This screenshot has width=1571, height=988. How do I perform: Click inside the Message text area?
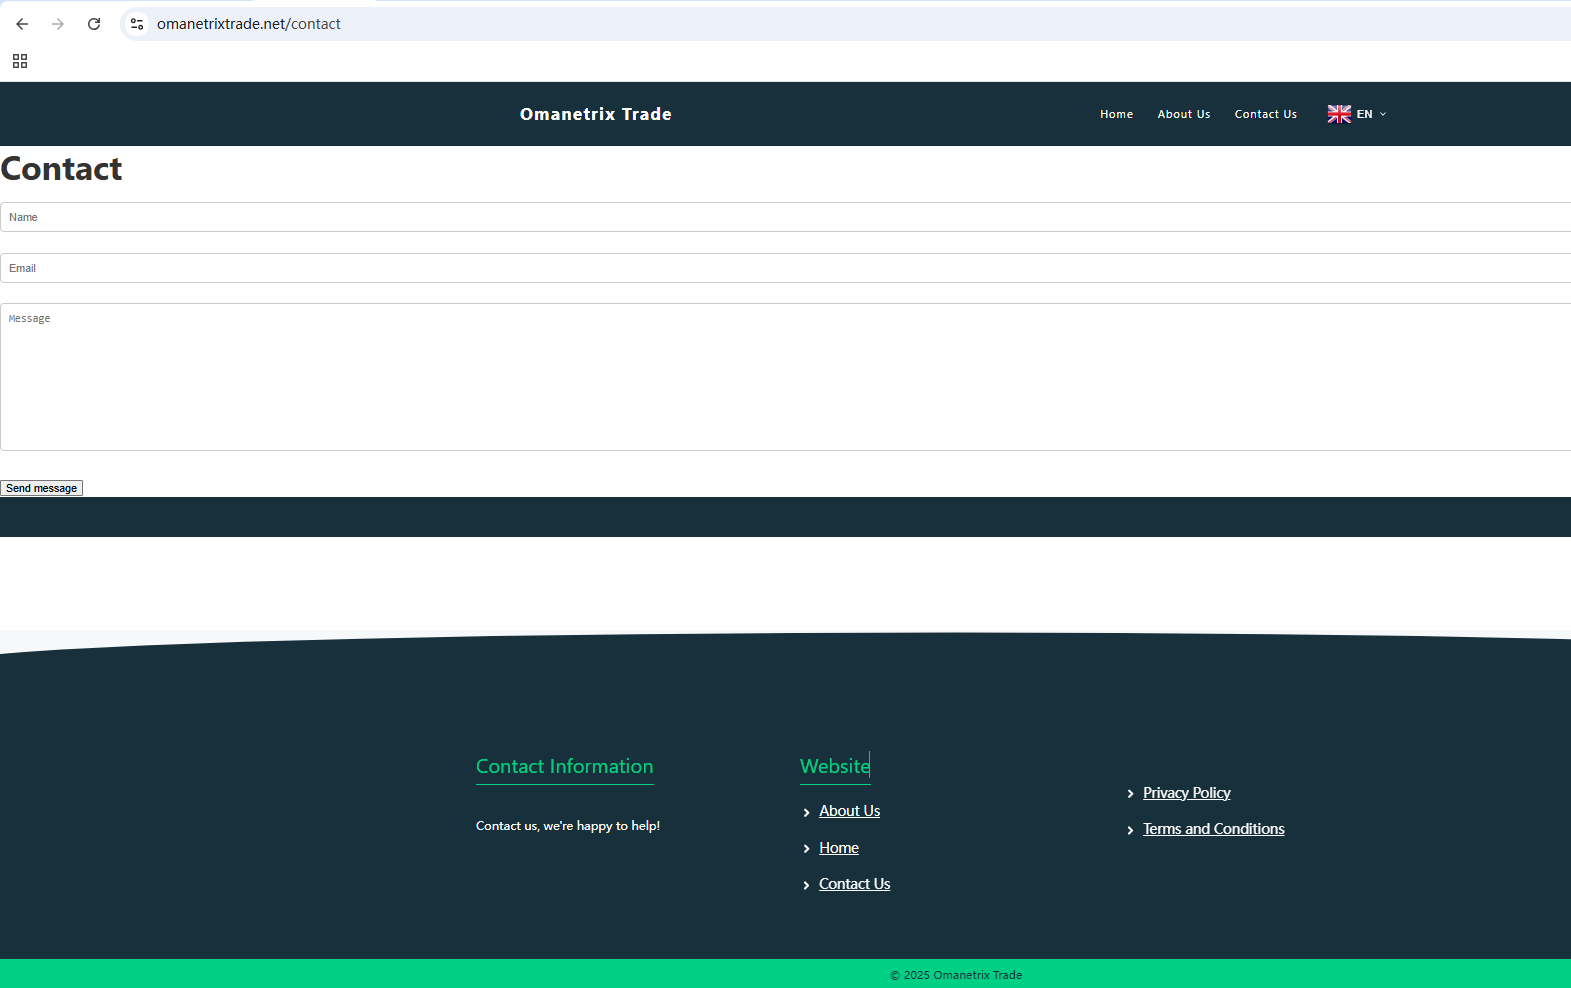(785, 377)
